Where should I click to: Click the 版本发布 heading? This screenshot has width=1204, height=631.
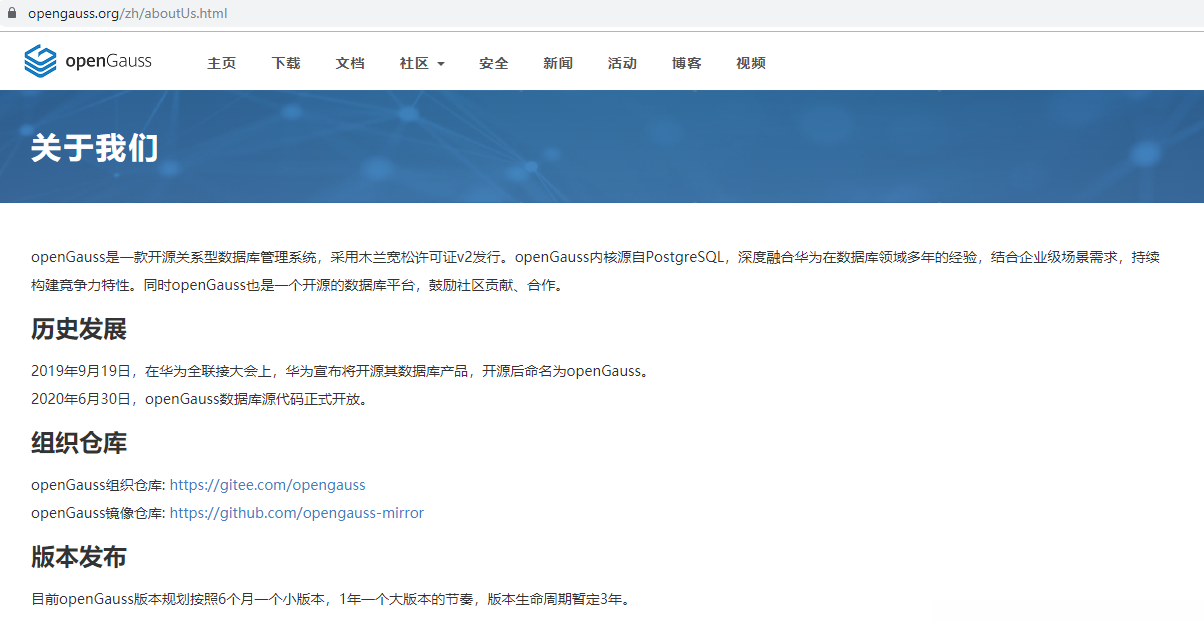coord(79,557)
